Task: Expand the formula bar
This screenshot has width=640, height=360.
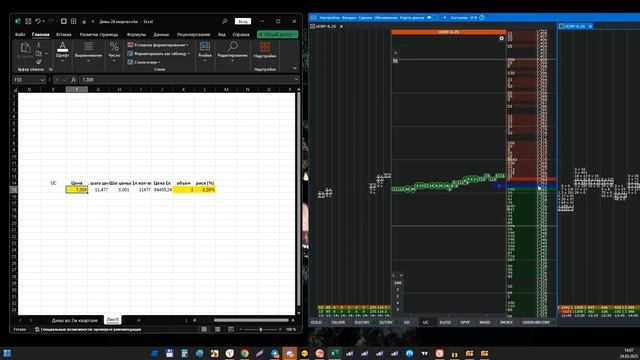Action: tap(296, 80)
